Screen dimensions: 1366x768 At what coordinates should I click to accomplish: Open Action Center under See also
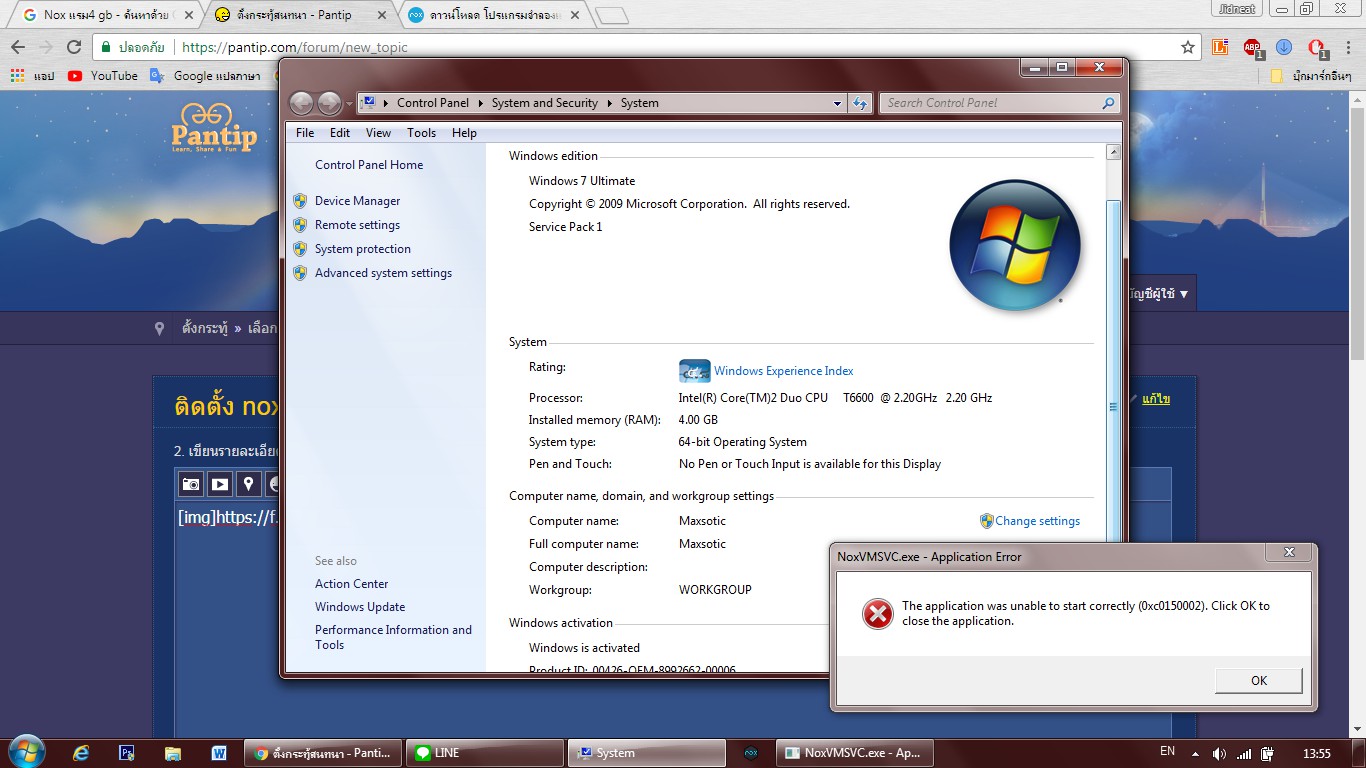[x=351, y=584]
